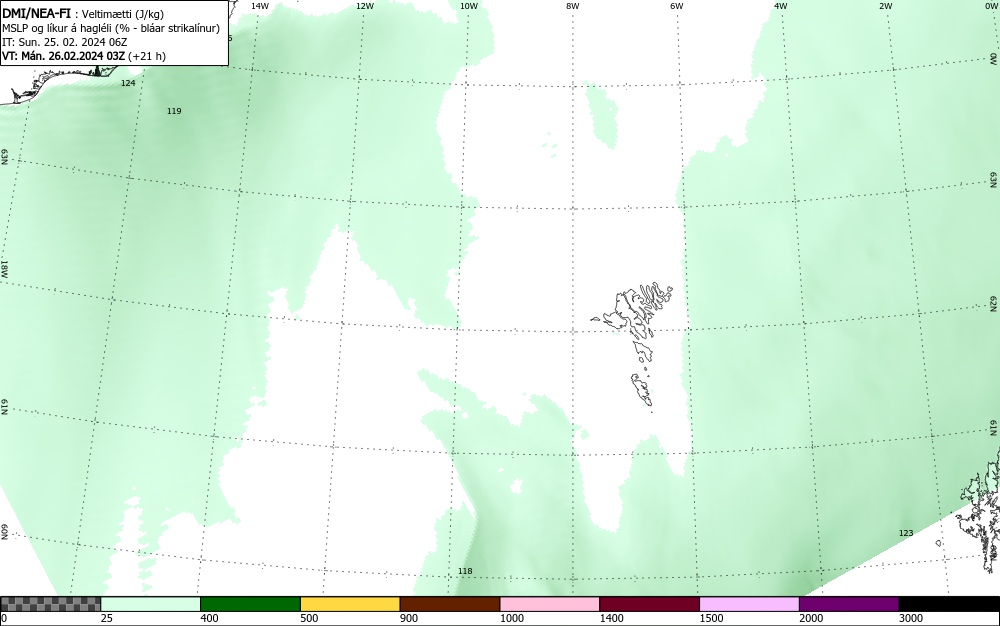Image resolution: width=1000 pixels, height=626 pixels.
Task: Click the 18W longitude label
Action: click(x=4, y=268)
